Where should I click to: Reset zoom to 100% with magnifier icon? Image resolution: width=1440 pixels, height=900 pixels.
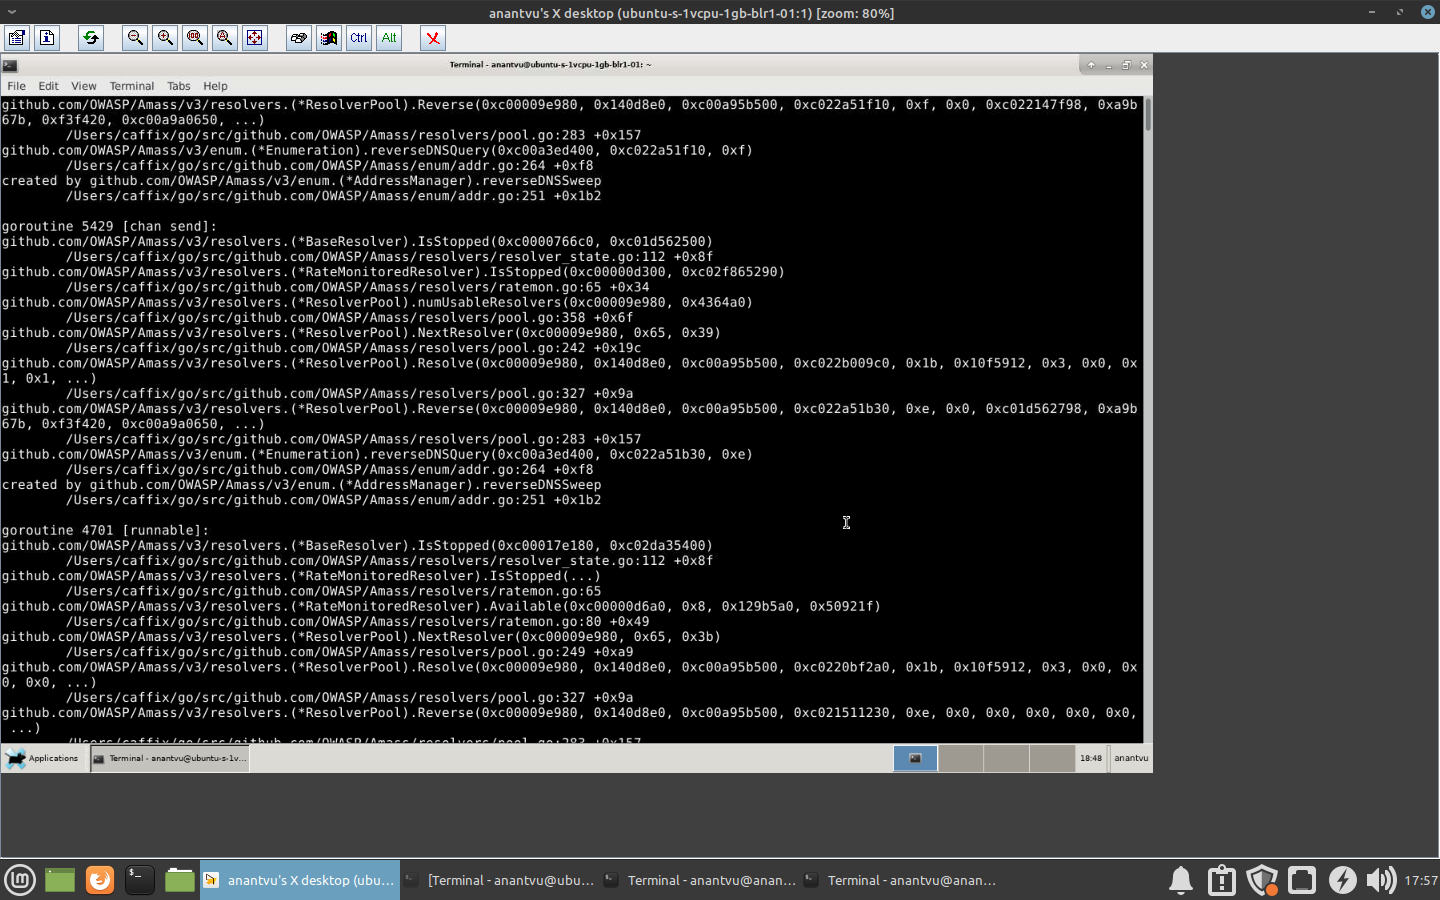tap(195, 38)
